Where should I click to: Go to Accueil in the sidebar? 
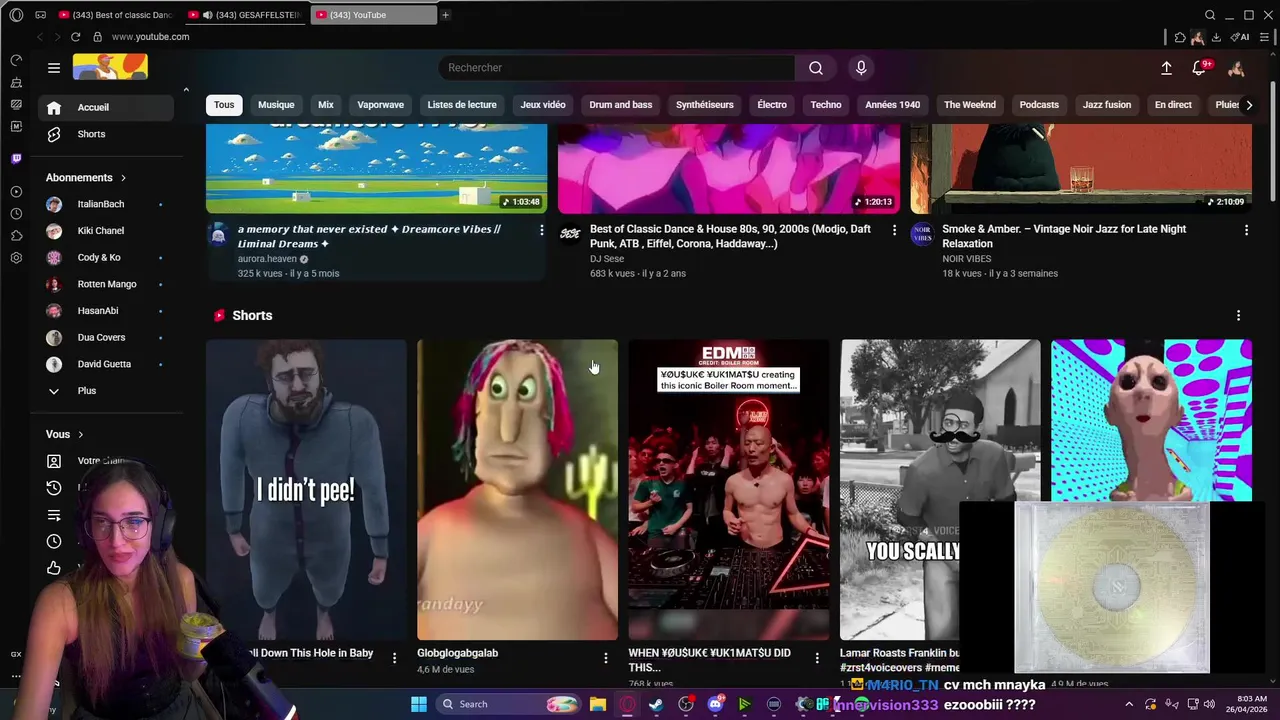[x=106, y=107]
